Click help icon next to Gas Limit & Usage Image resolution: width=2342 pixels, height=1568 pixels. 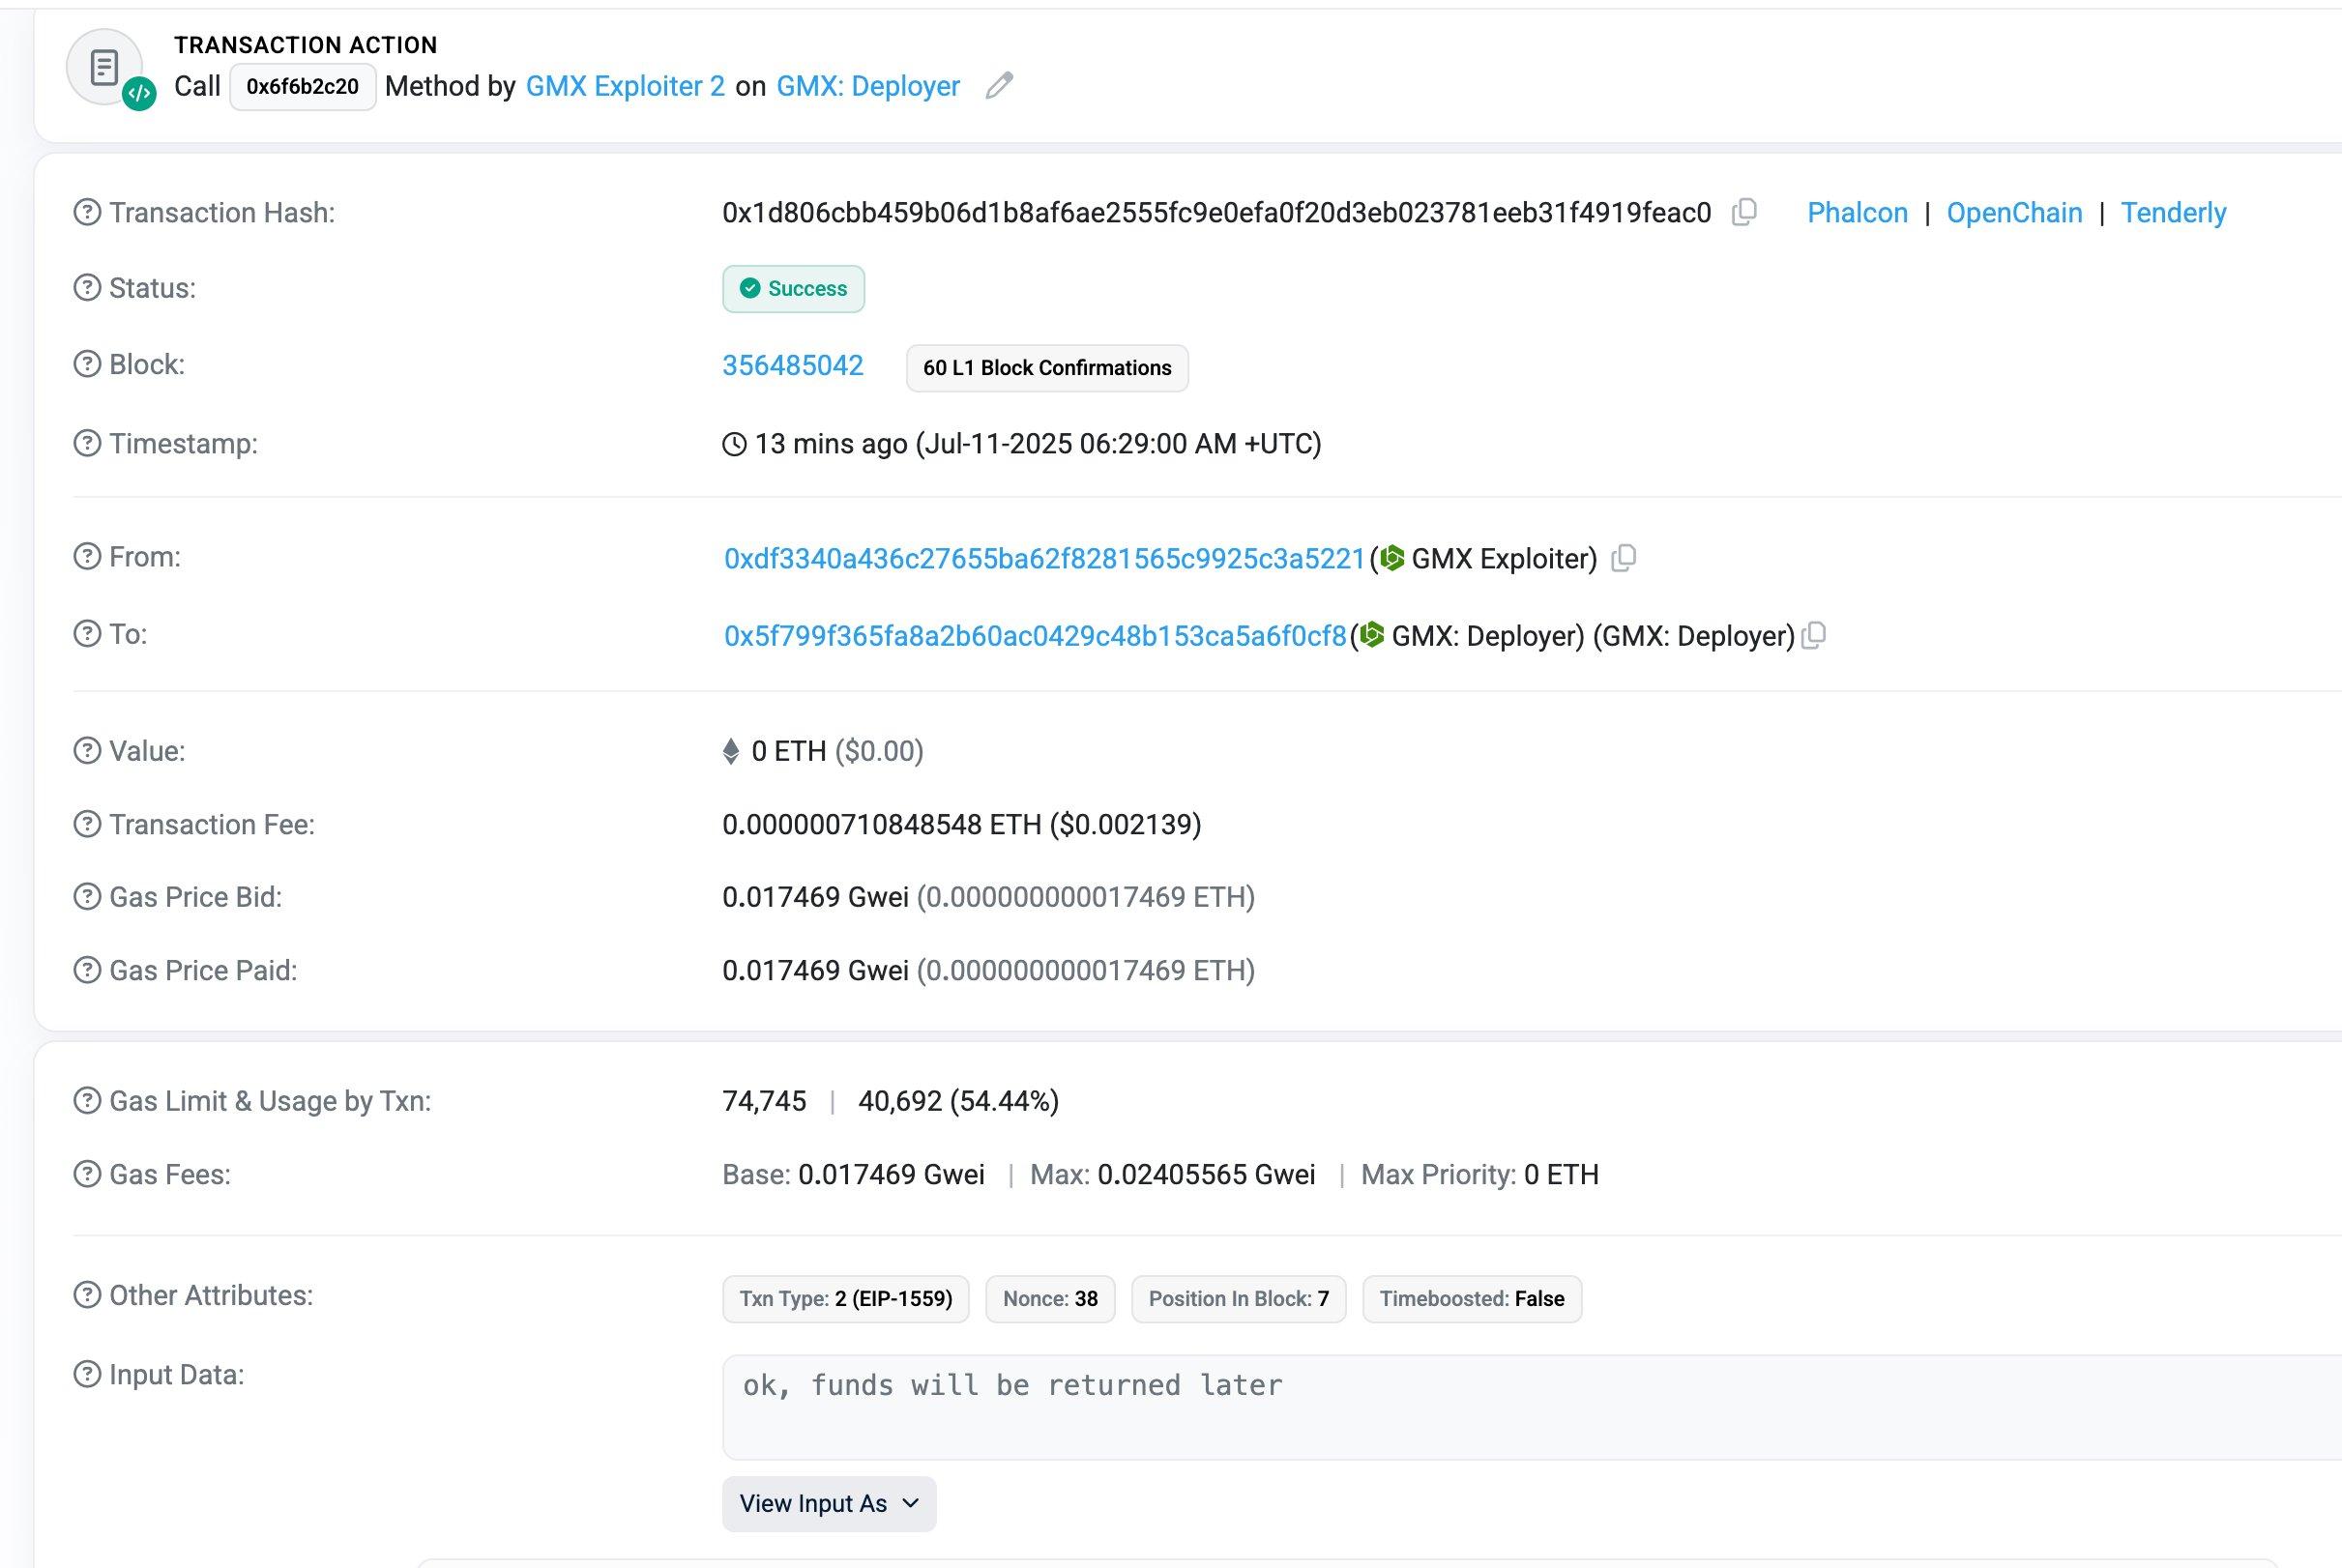tap(87, 1101)
